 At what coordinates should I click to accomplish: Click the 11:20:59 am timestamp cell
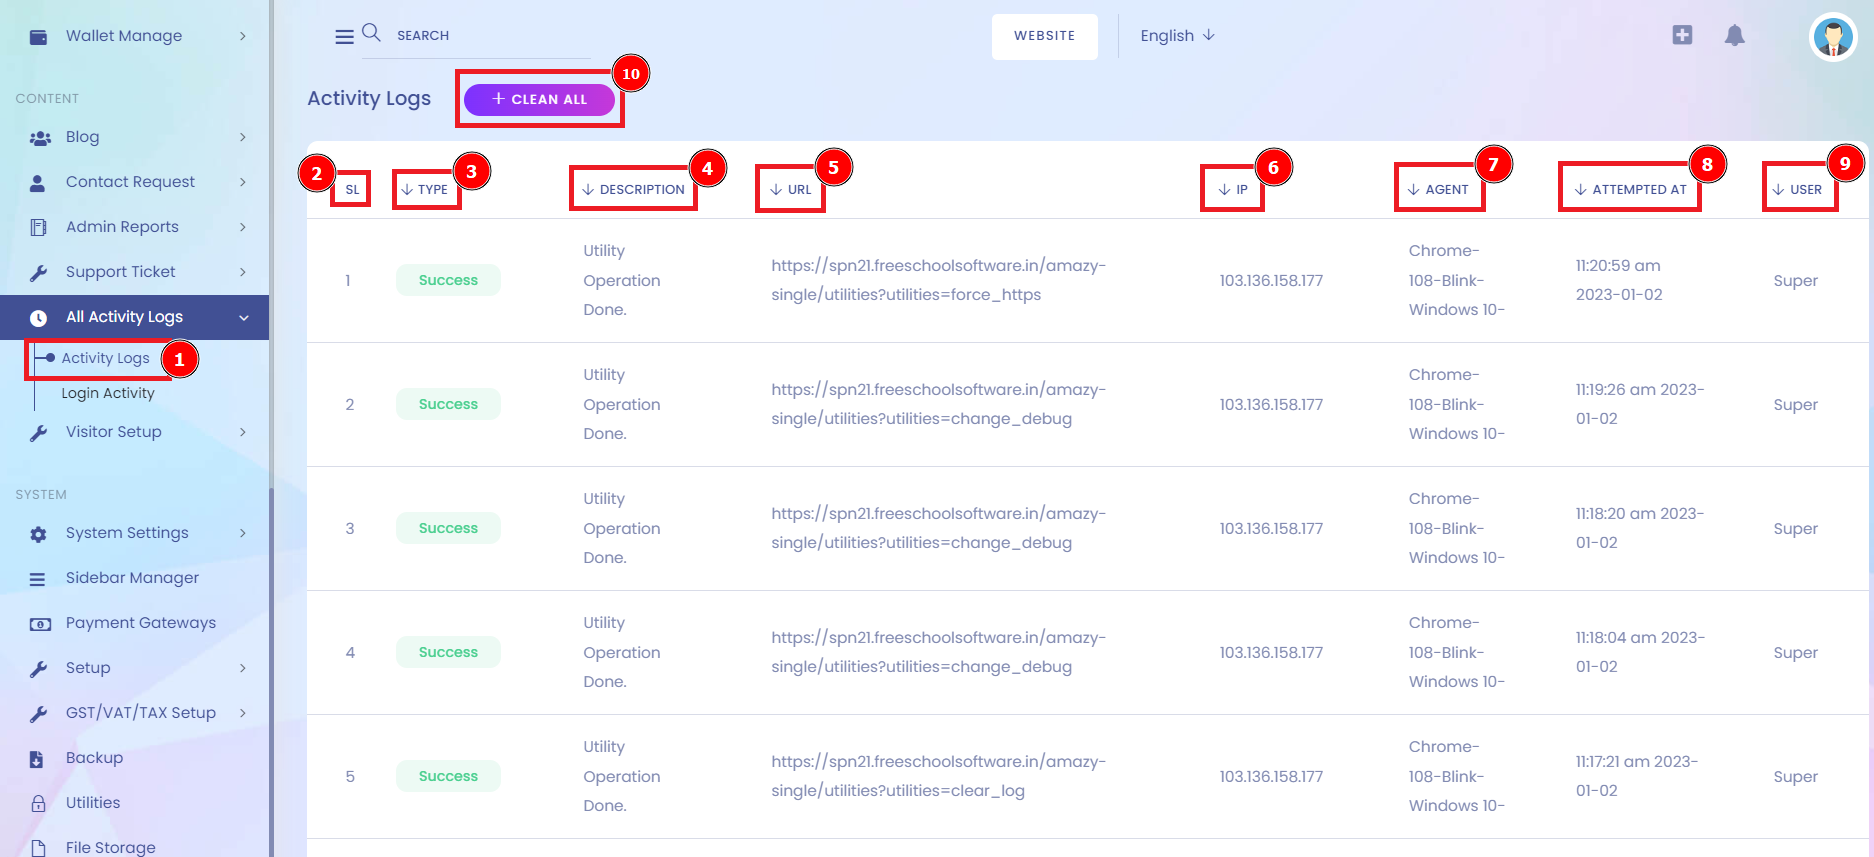1619,280
